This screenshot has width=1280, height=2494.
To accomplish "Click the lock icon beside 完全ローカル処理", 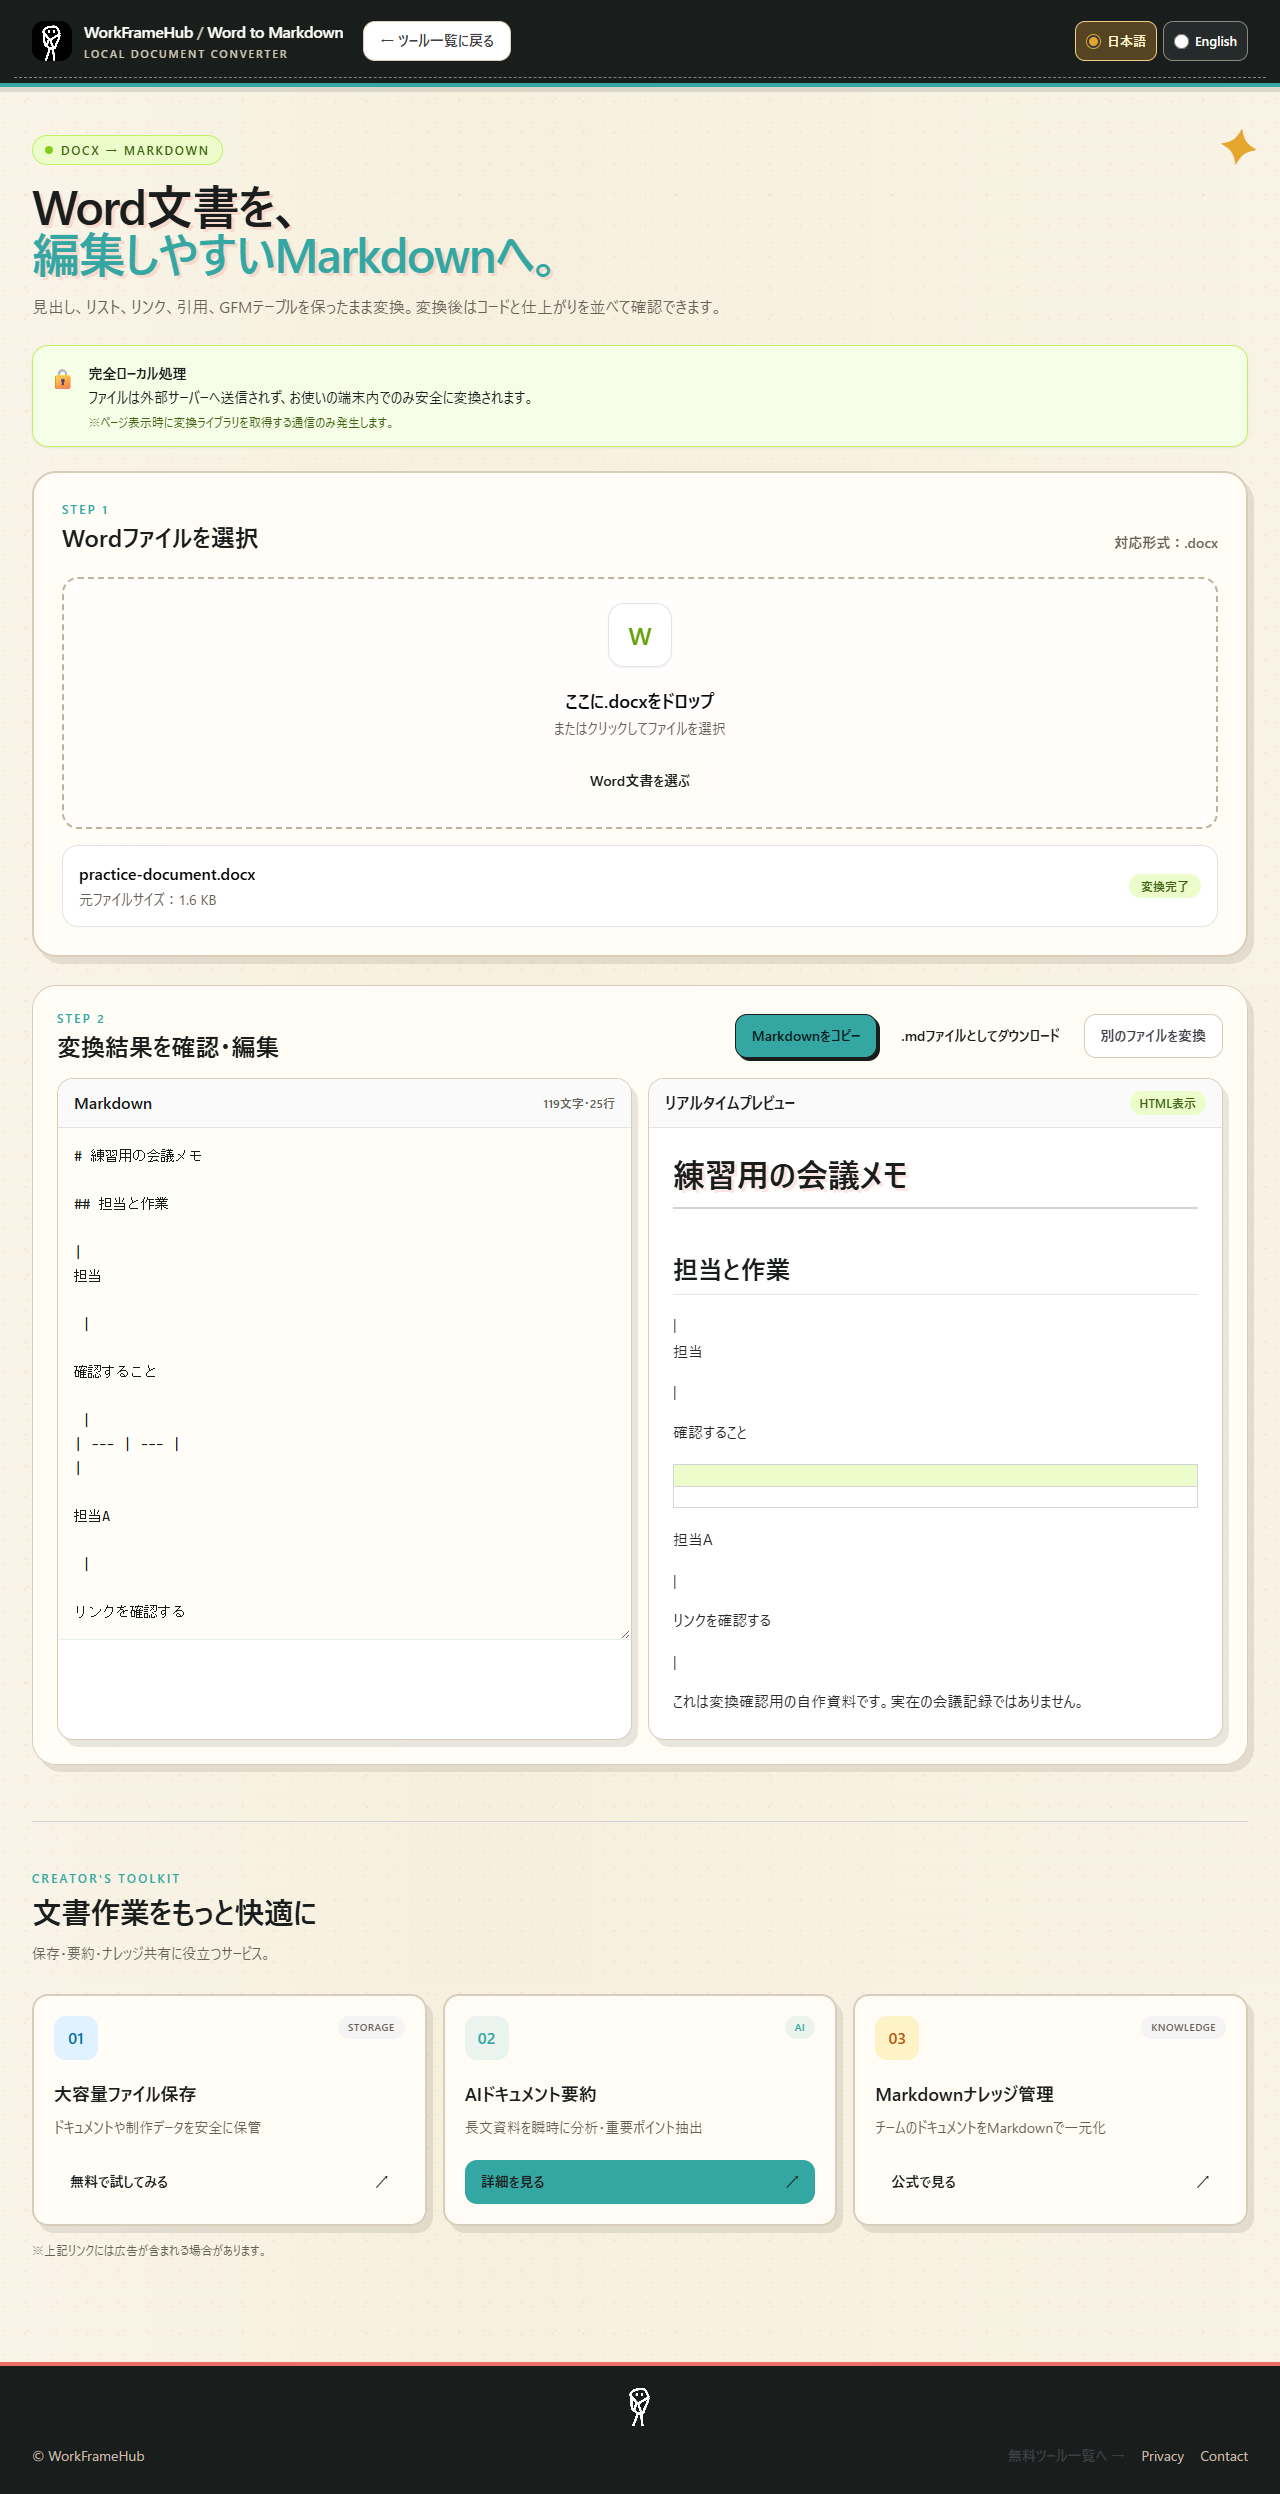I will click(62, 379).
